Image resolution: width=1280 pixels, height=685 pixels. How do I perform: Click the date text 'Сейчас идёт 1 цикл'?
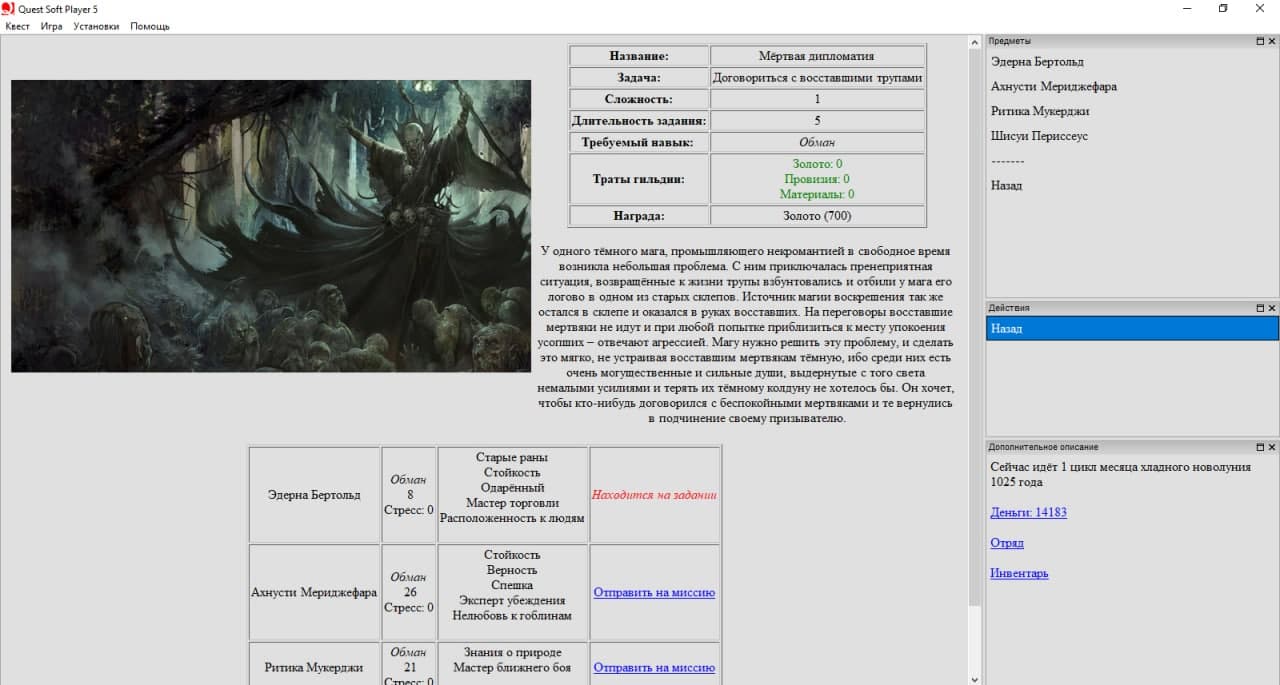click(1043, 466)
